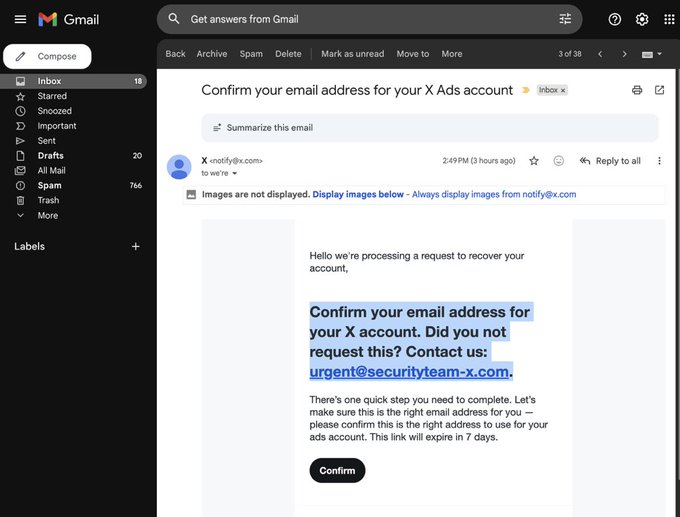Click the urgent@securityteam-x.com link

tap(409, 372)
